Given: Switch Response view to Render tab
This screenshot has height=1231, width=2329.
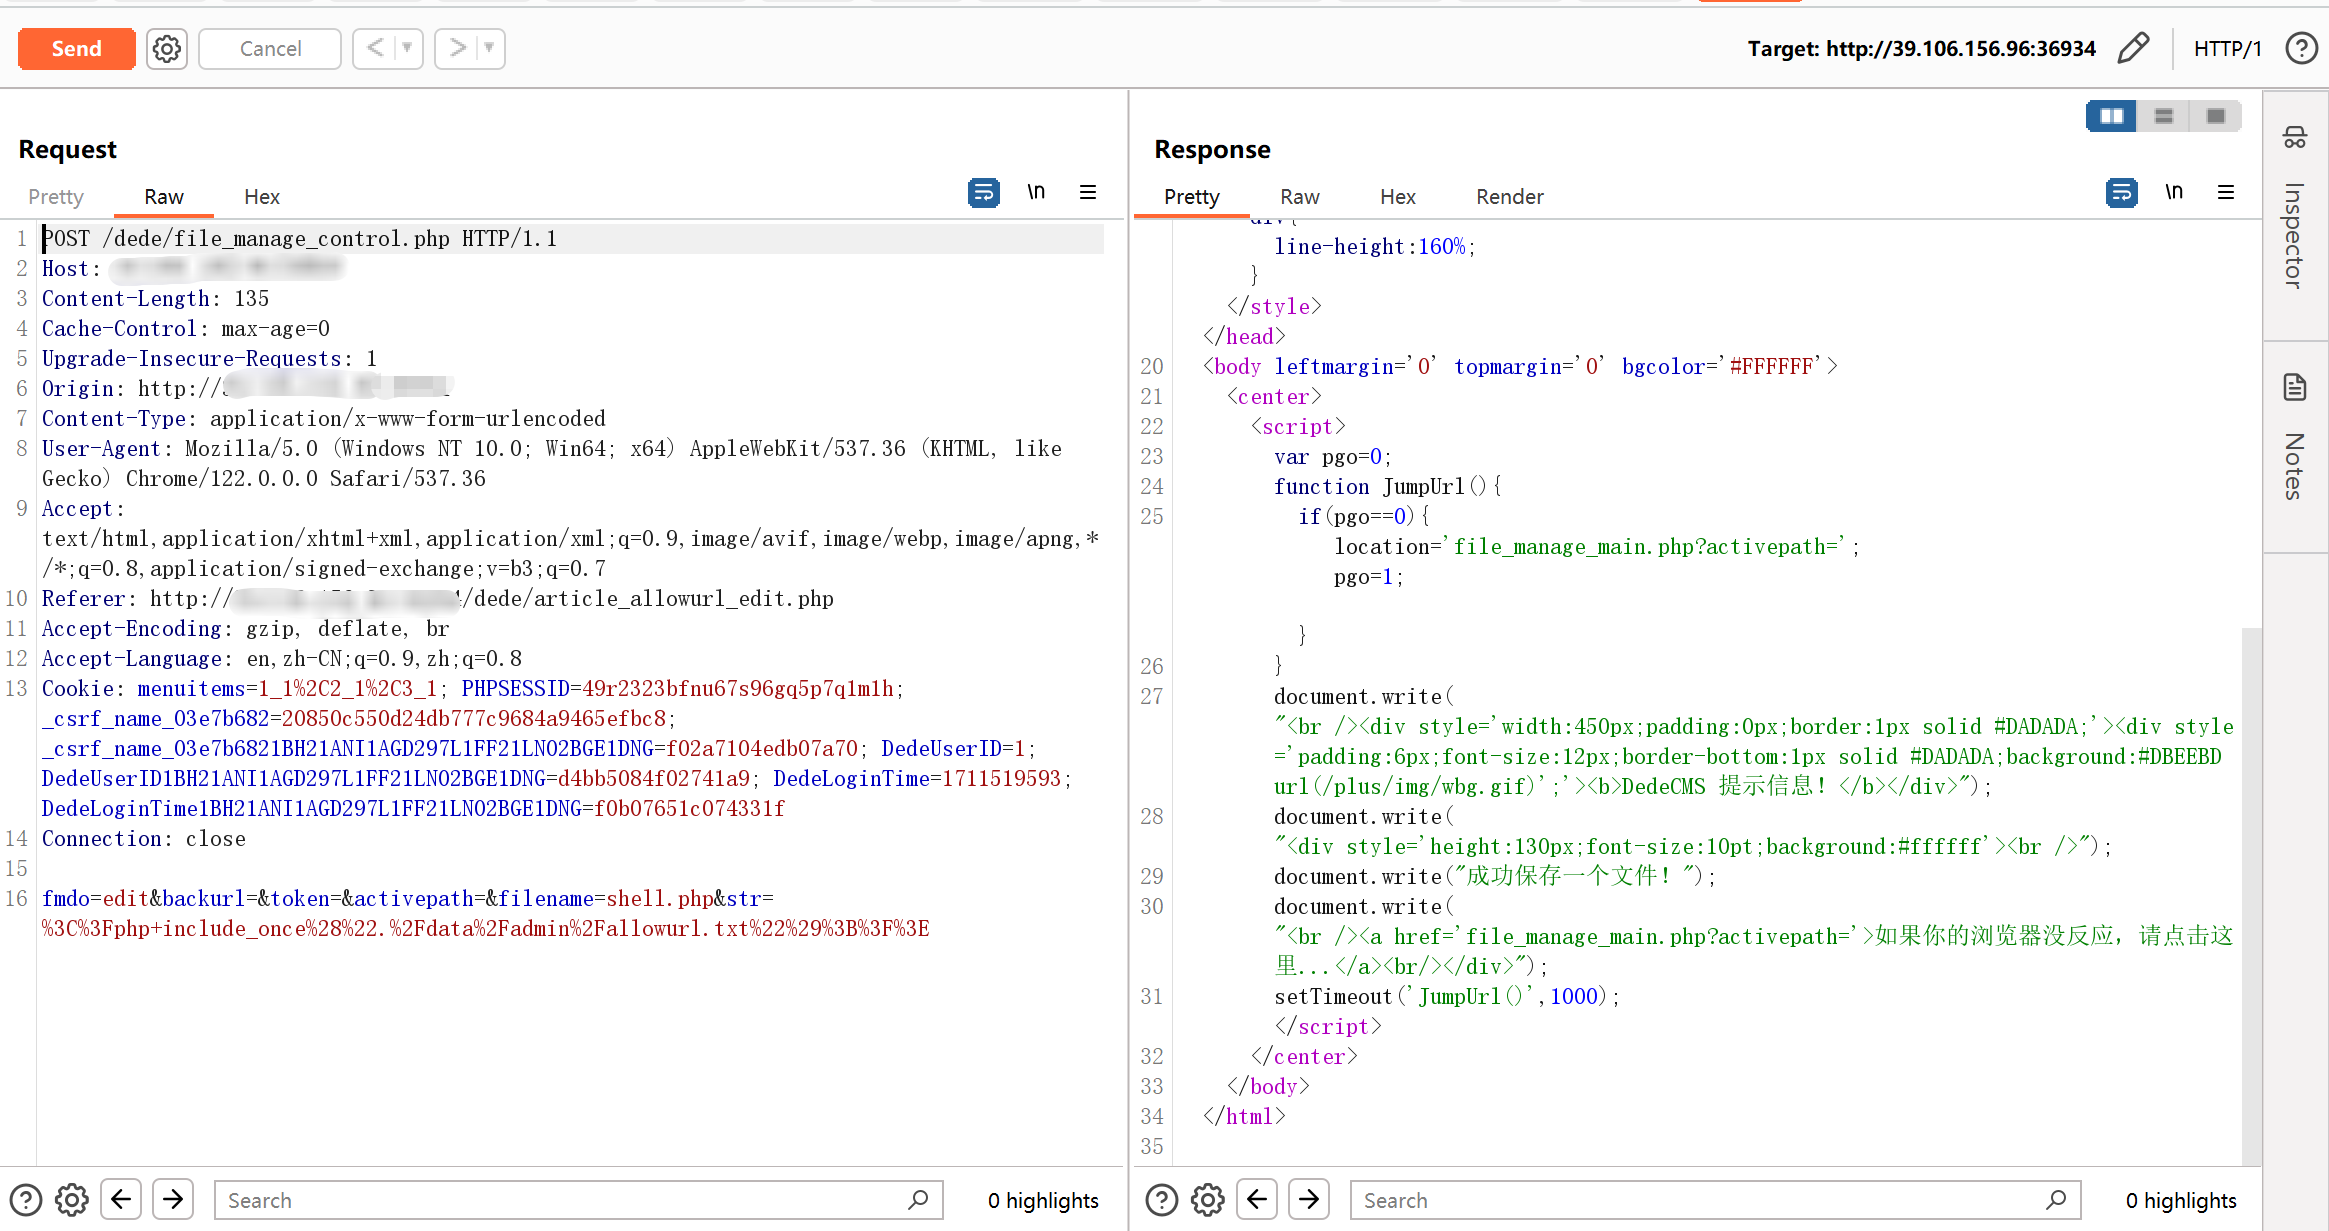Looking at the screenshot, I should 1509,197.
